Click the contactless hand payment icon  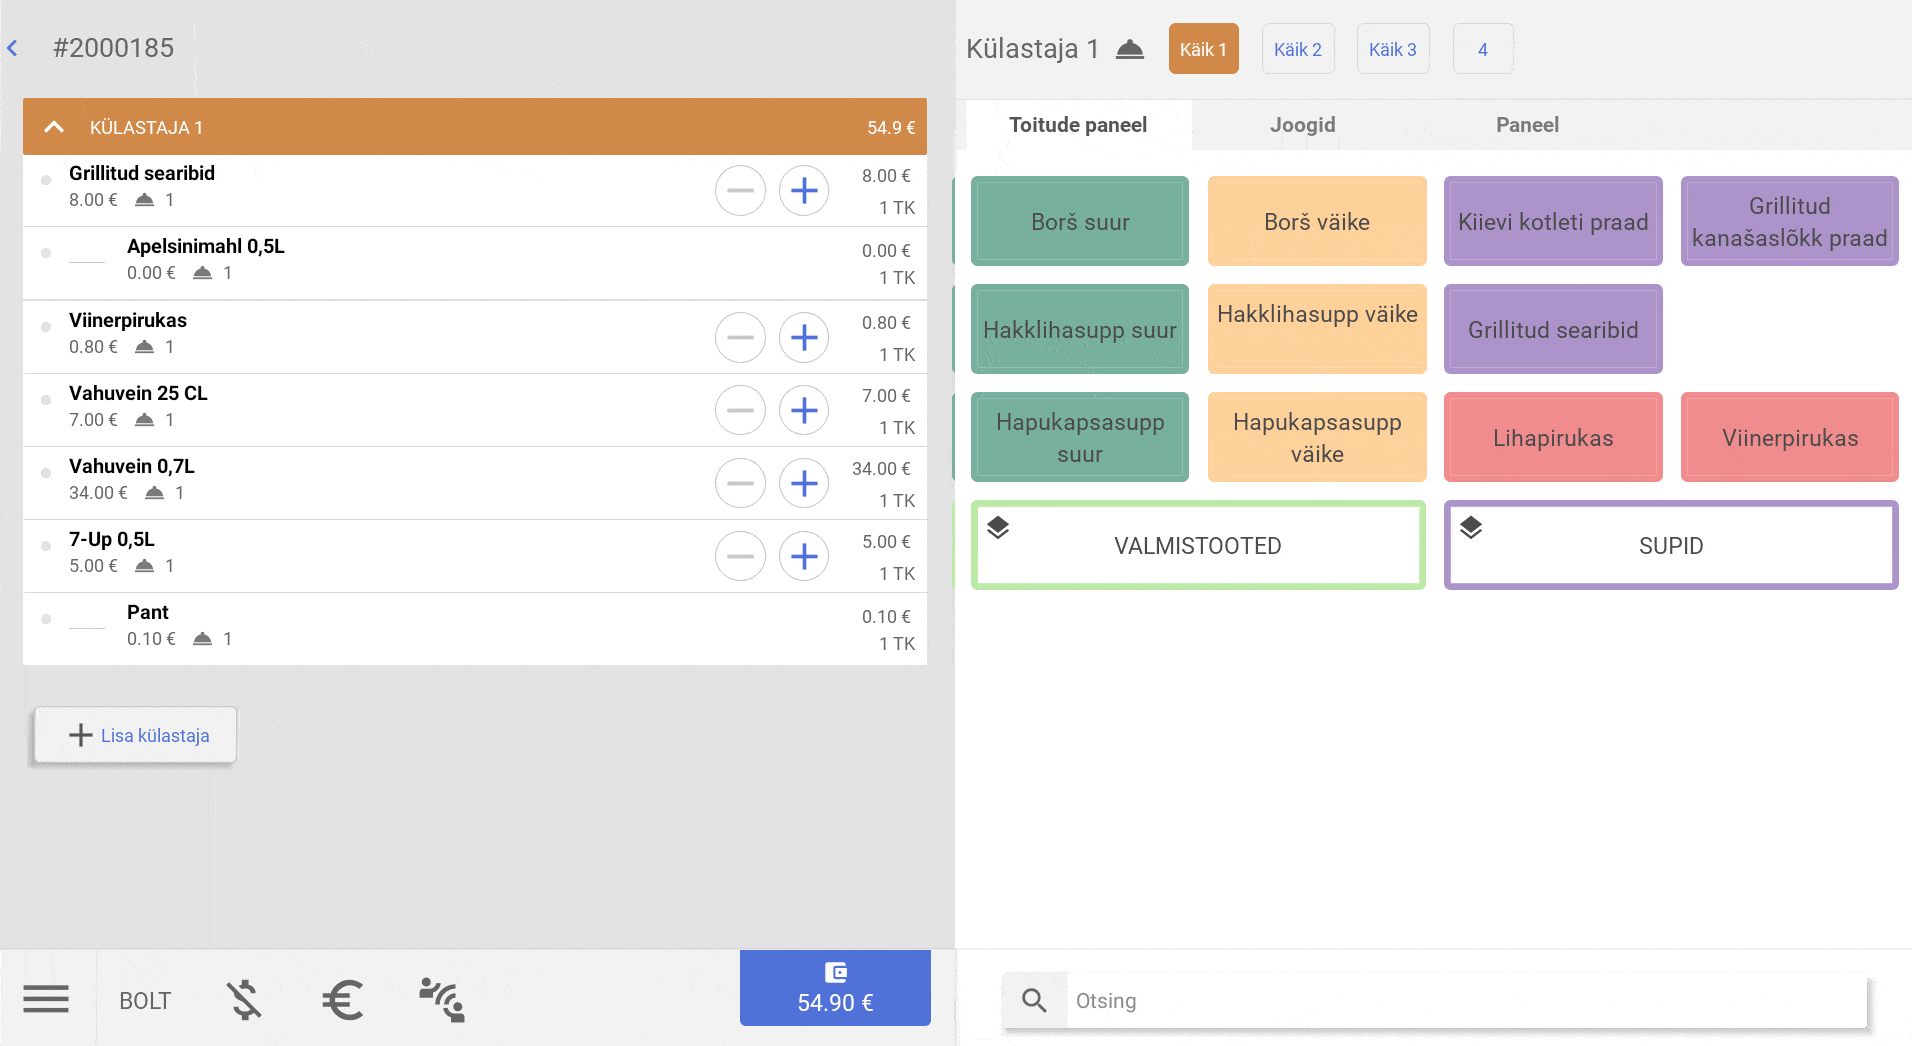[442, 999]
